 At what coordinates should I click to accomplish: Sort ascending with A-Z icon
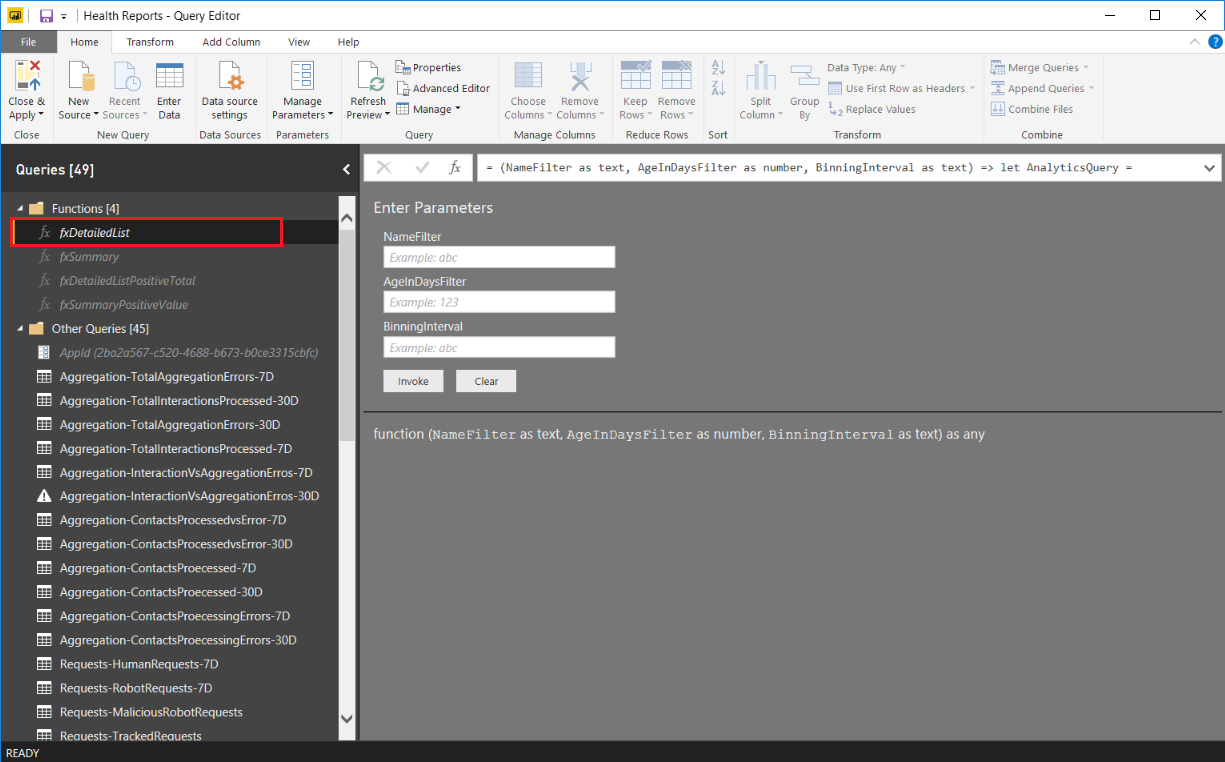coord(718,67)
